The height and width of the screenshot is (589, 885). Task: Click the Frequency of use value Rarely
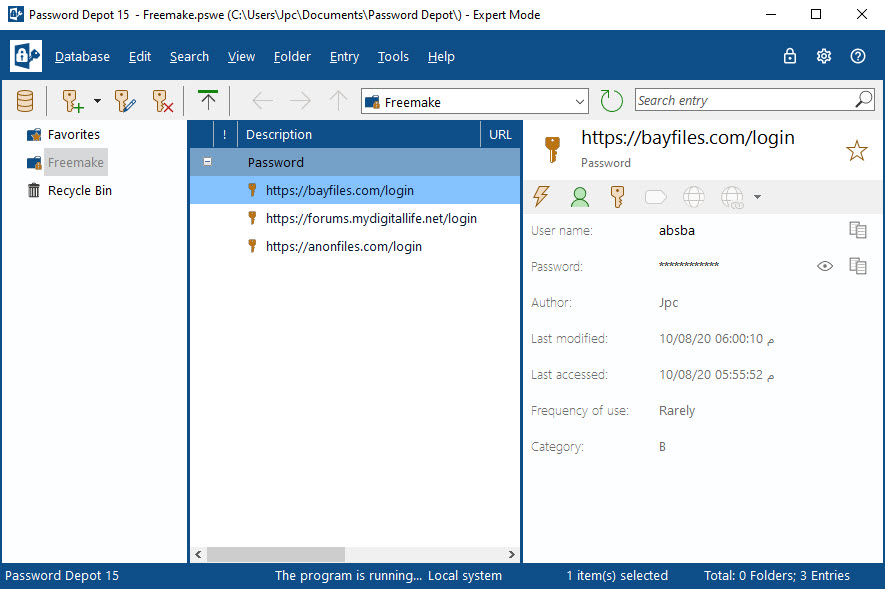click(677, 410)
